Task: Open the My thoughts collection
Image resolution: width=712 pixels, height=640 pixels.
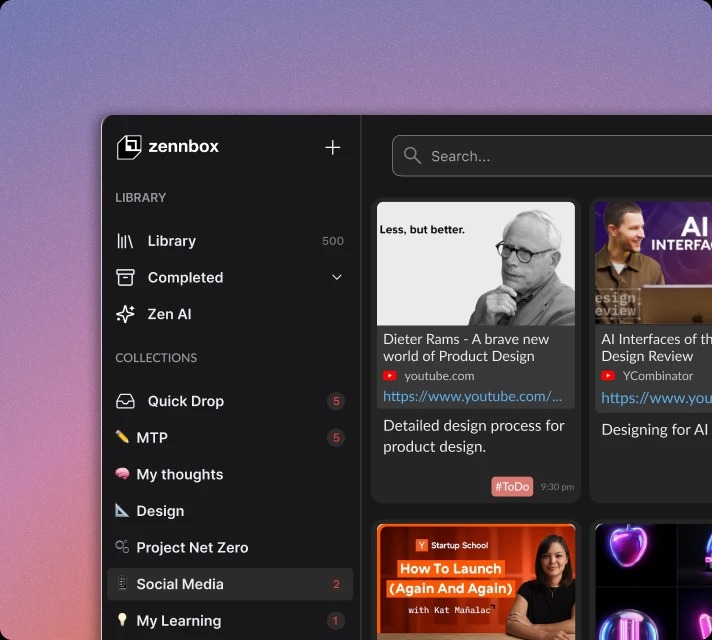Action: (179, 474)
